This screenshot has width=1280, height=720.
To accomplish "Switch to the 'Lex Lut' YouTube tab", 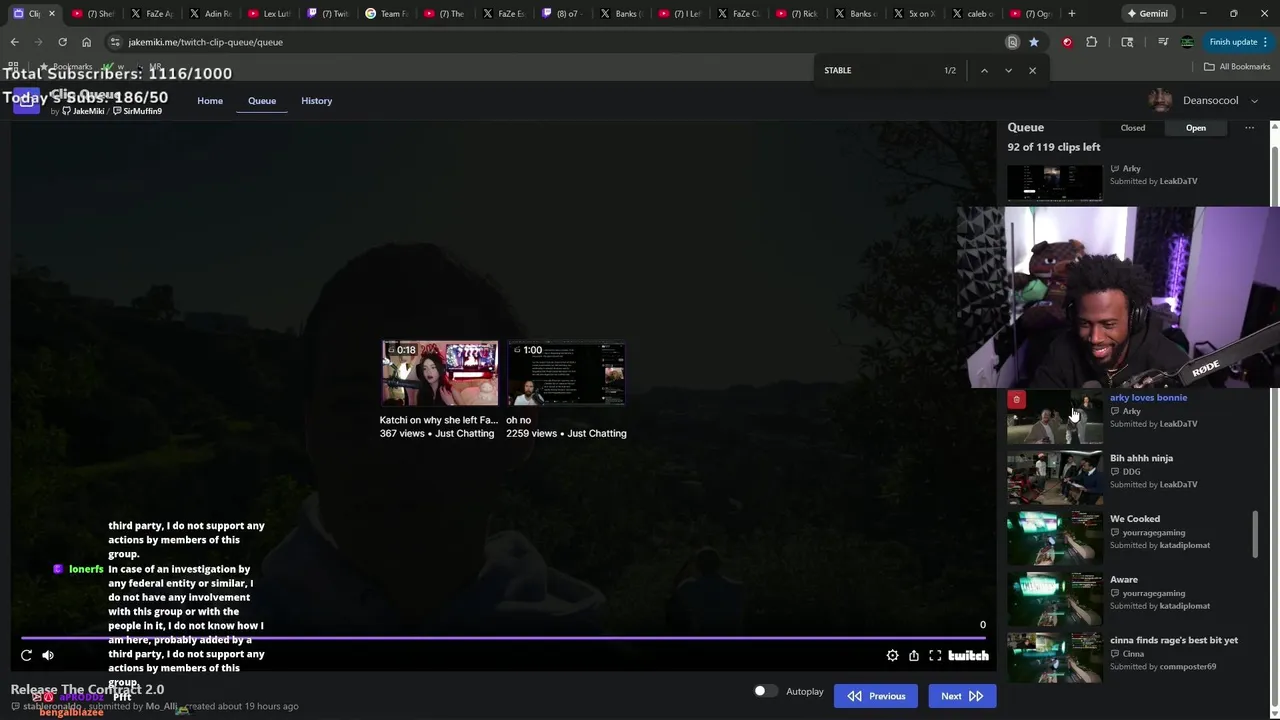I will (x=270, y=14).
